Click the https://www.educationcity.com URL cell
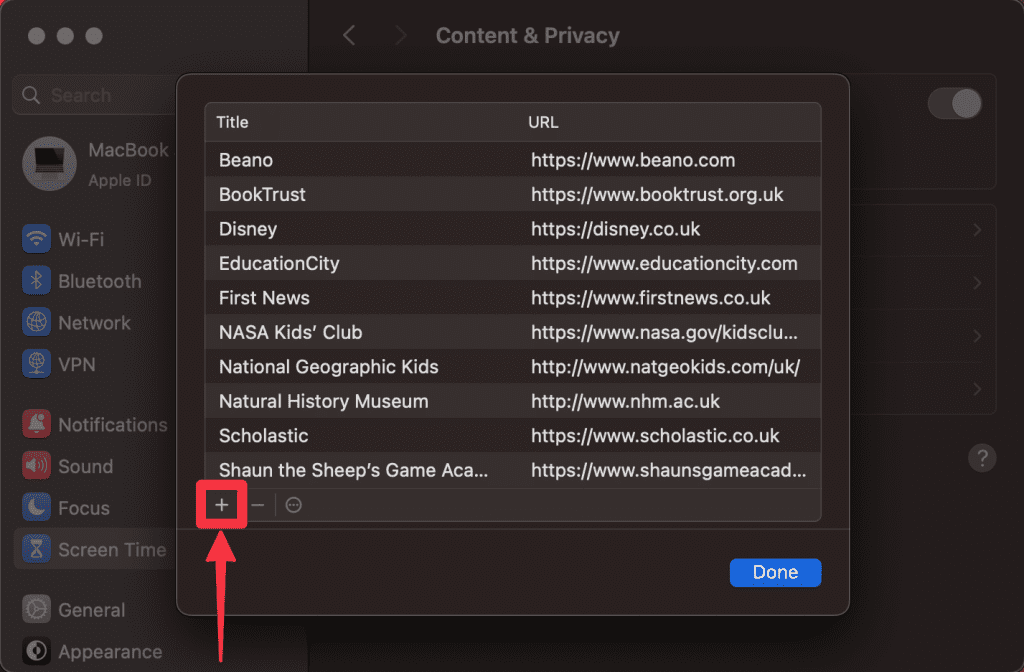This screenshot has width=1024, height=672. coord(664,263)
